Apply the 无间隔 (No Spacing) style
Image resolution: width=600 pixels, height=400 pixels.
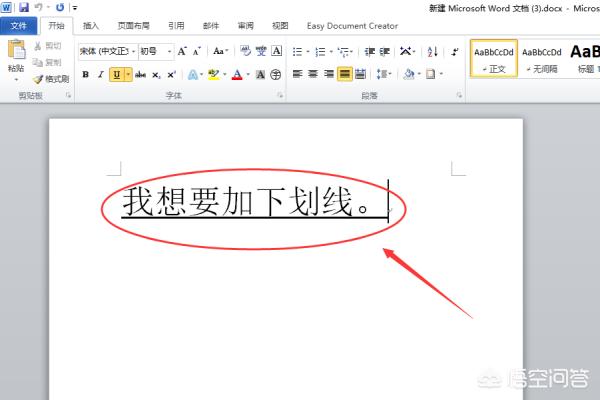tap(541, 59)
